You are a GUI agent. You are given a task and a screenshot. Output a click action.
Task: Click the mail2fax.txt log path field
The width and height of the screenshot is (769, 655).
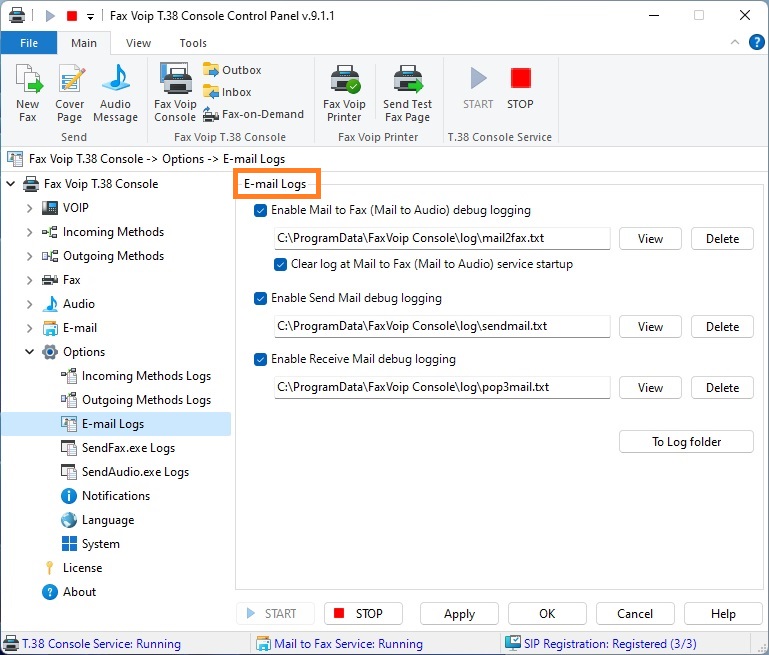coord(442,238)
